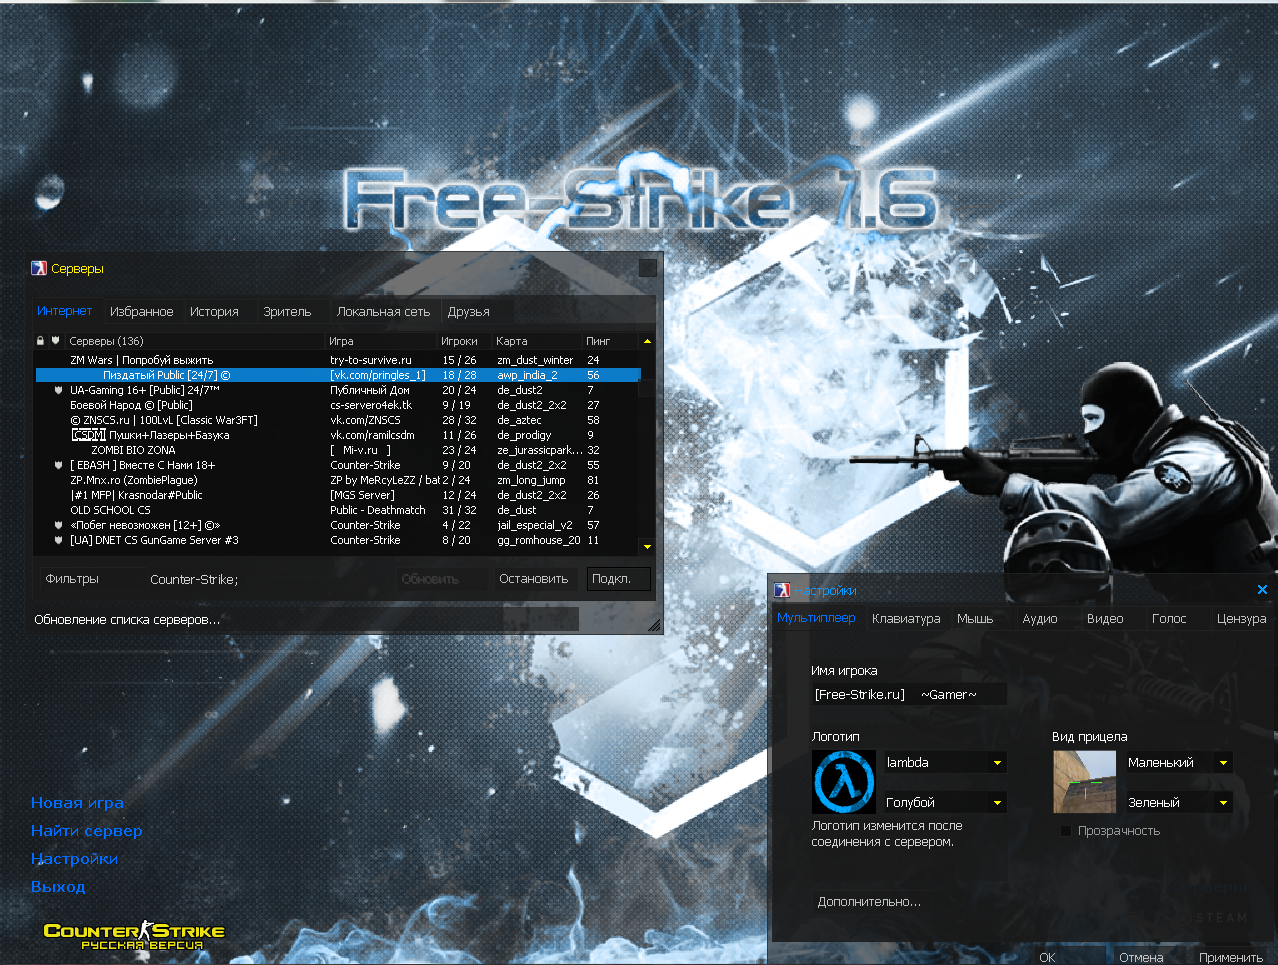
Task: Click Применить in the settings window
Action: (x=1231, y=957)
